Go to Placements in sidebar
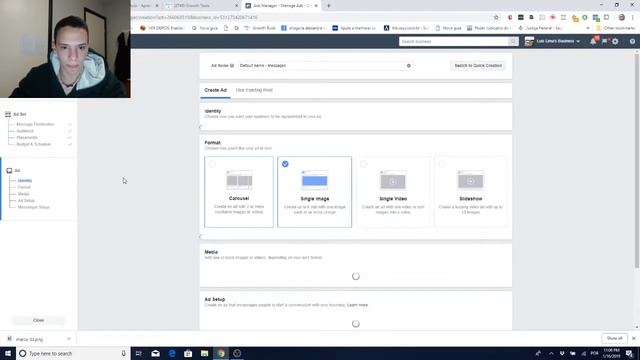 tap(27, 138)
